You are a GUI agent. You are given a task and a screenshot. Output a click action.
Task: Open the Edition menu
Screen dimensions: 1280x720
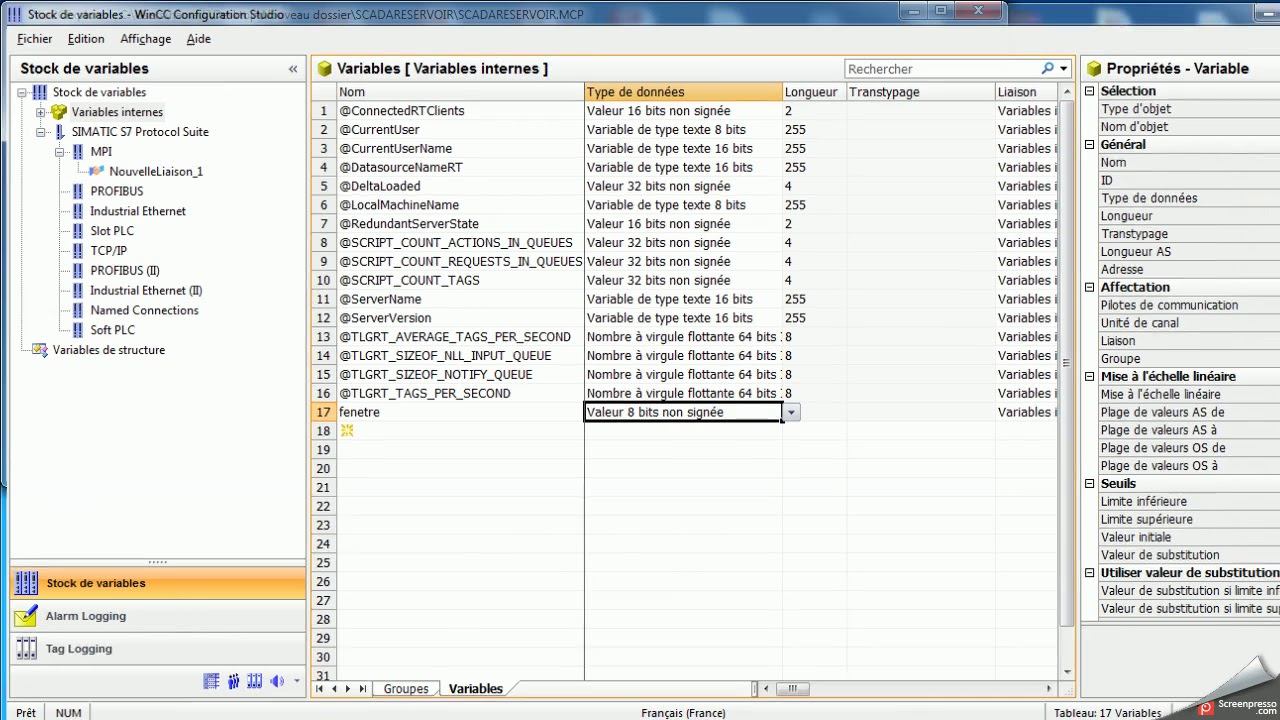(86, 39)
